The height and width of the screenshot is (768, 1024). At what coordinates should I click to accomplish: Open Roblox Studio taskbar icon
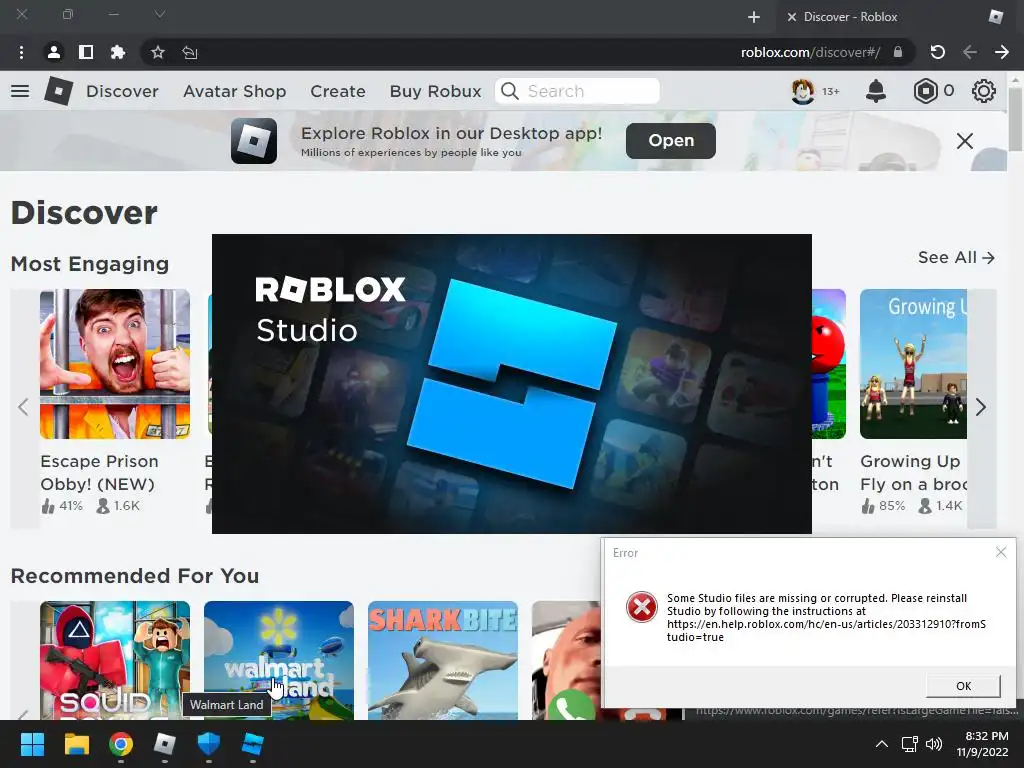pyautogui.click(x=253, y=744)
